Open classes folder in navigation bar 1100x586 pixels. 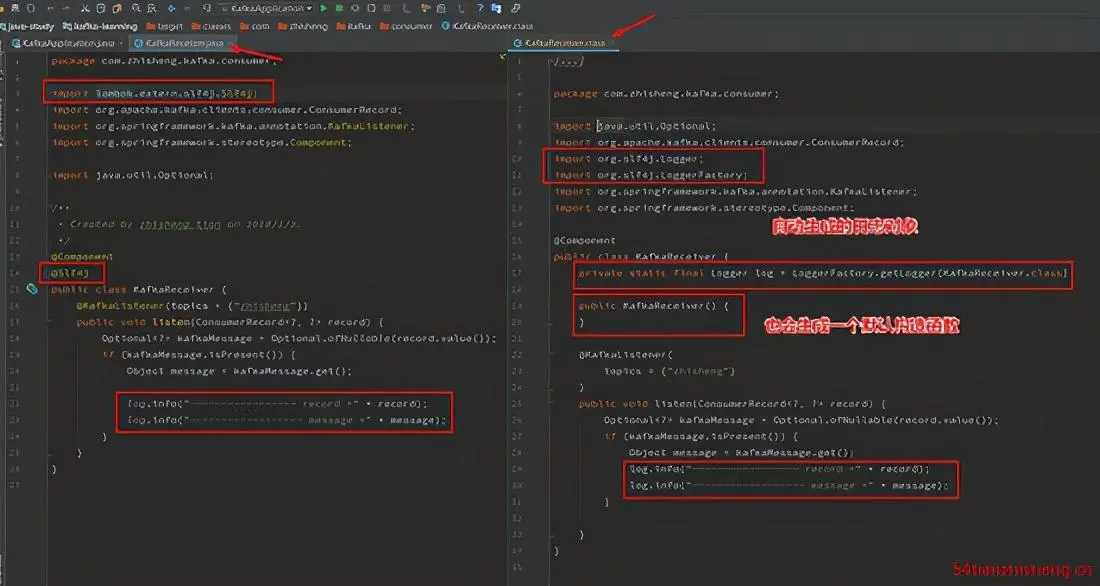211,26
